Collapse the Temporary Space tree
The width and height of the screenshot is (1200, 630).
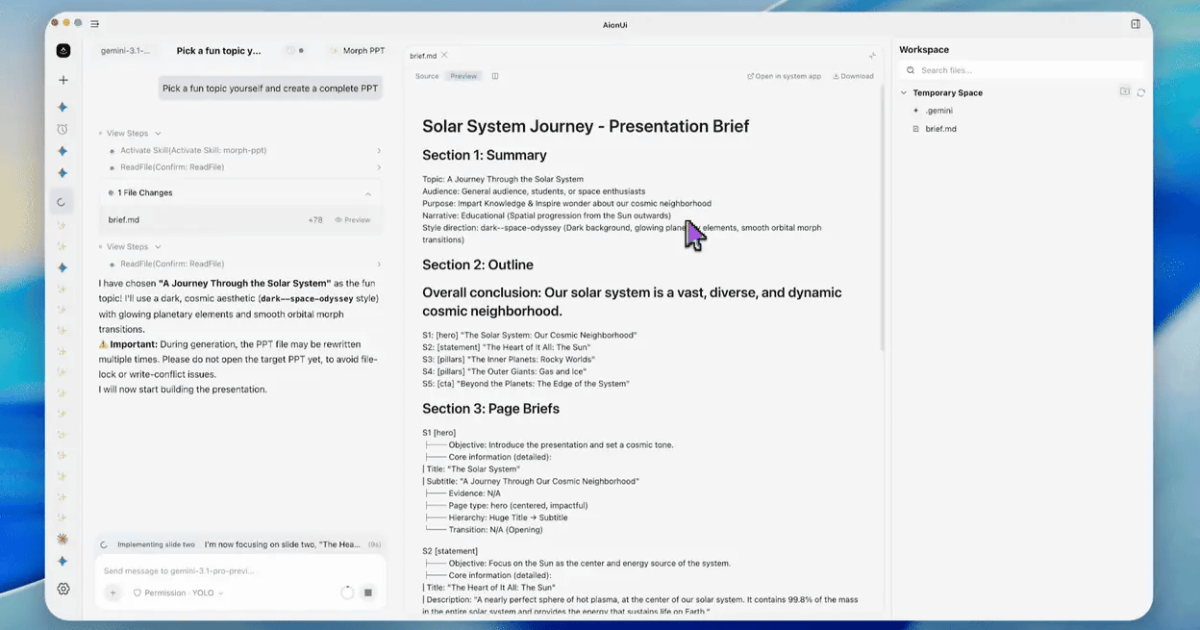[905, 93]
